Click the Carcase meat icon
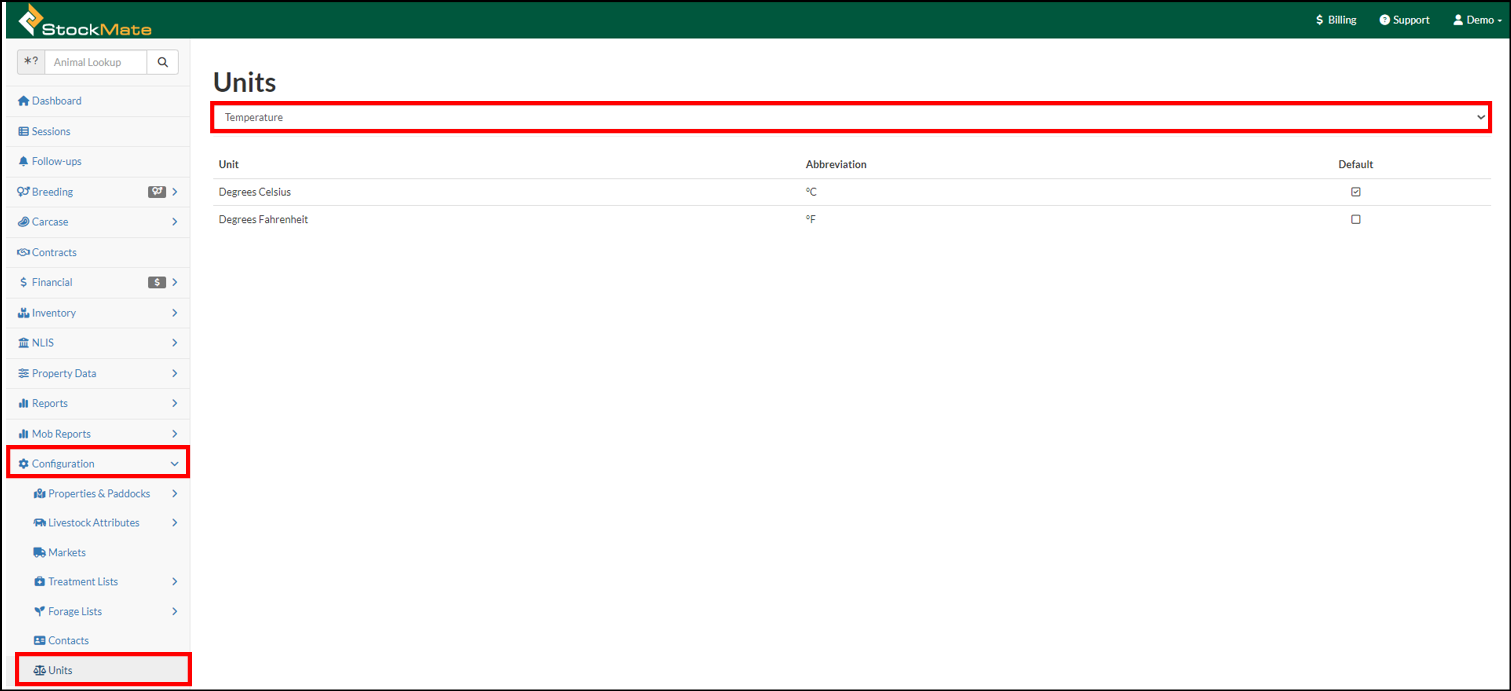The width and height of the screenshot is (1511, 691). point(24,222)
